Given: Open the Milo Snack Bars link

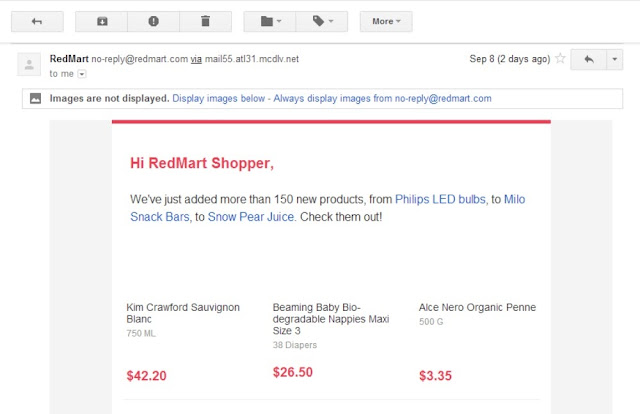Looking at the screenshot, I should pos(514,199).
